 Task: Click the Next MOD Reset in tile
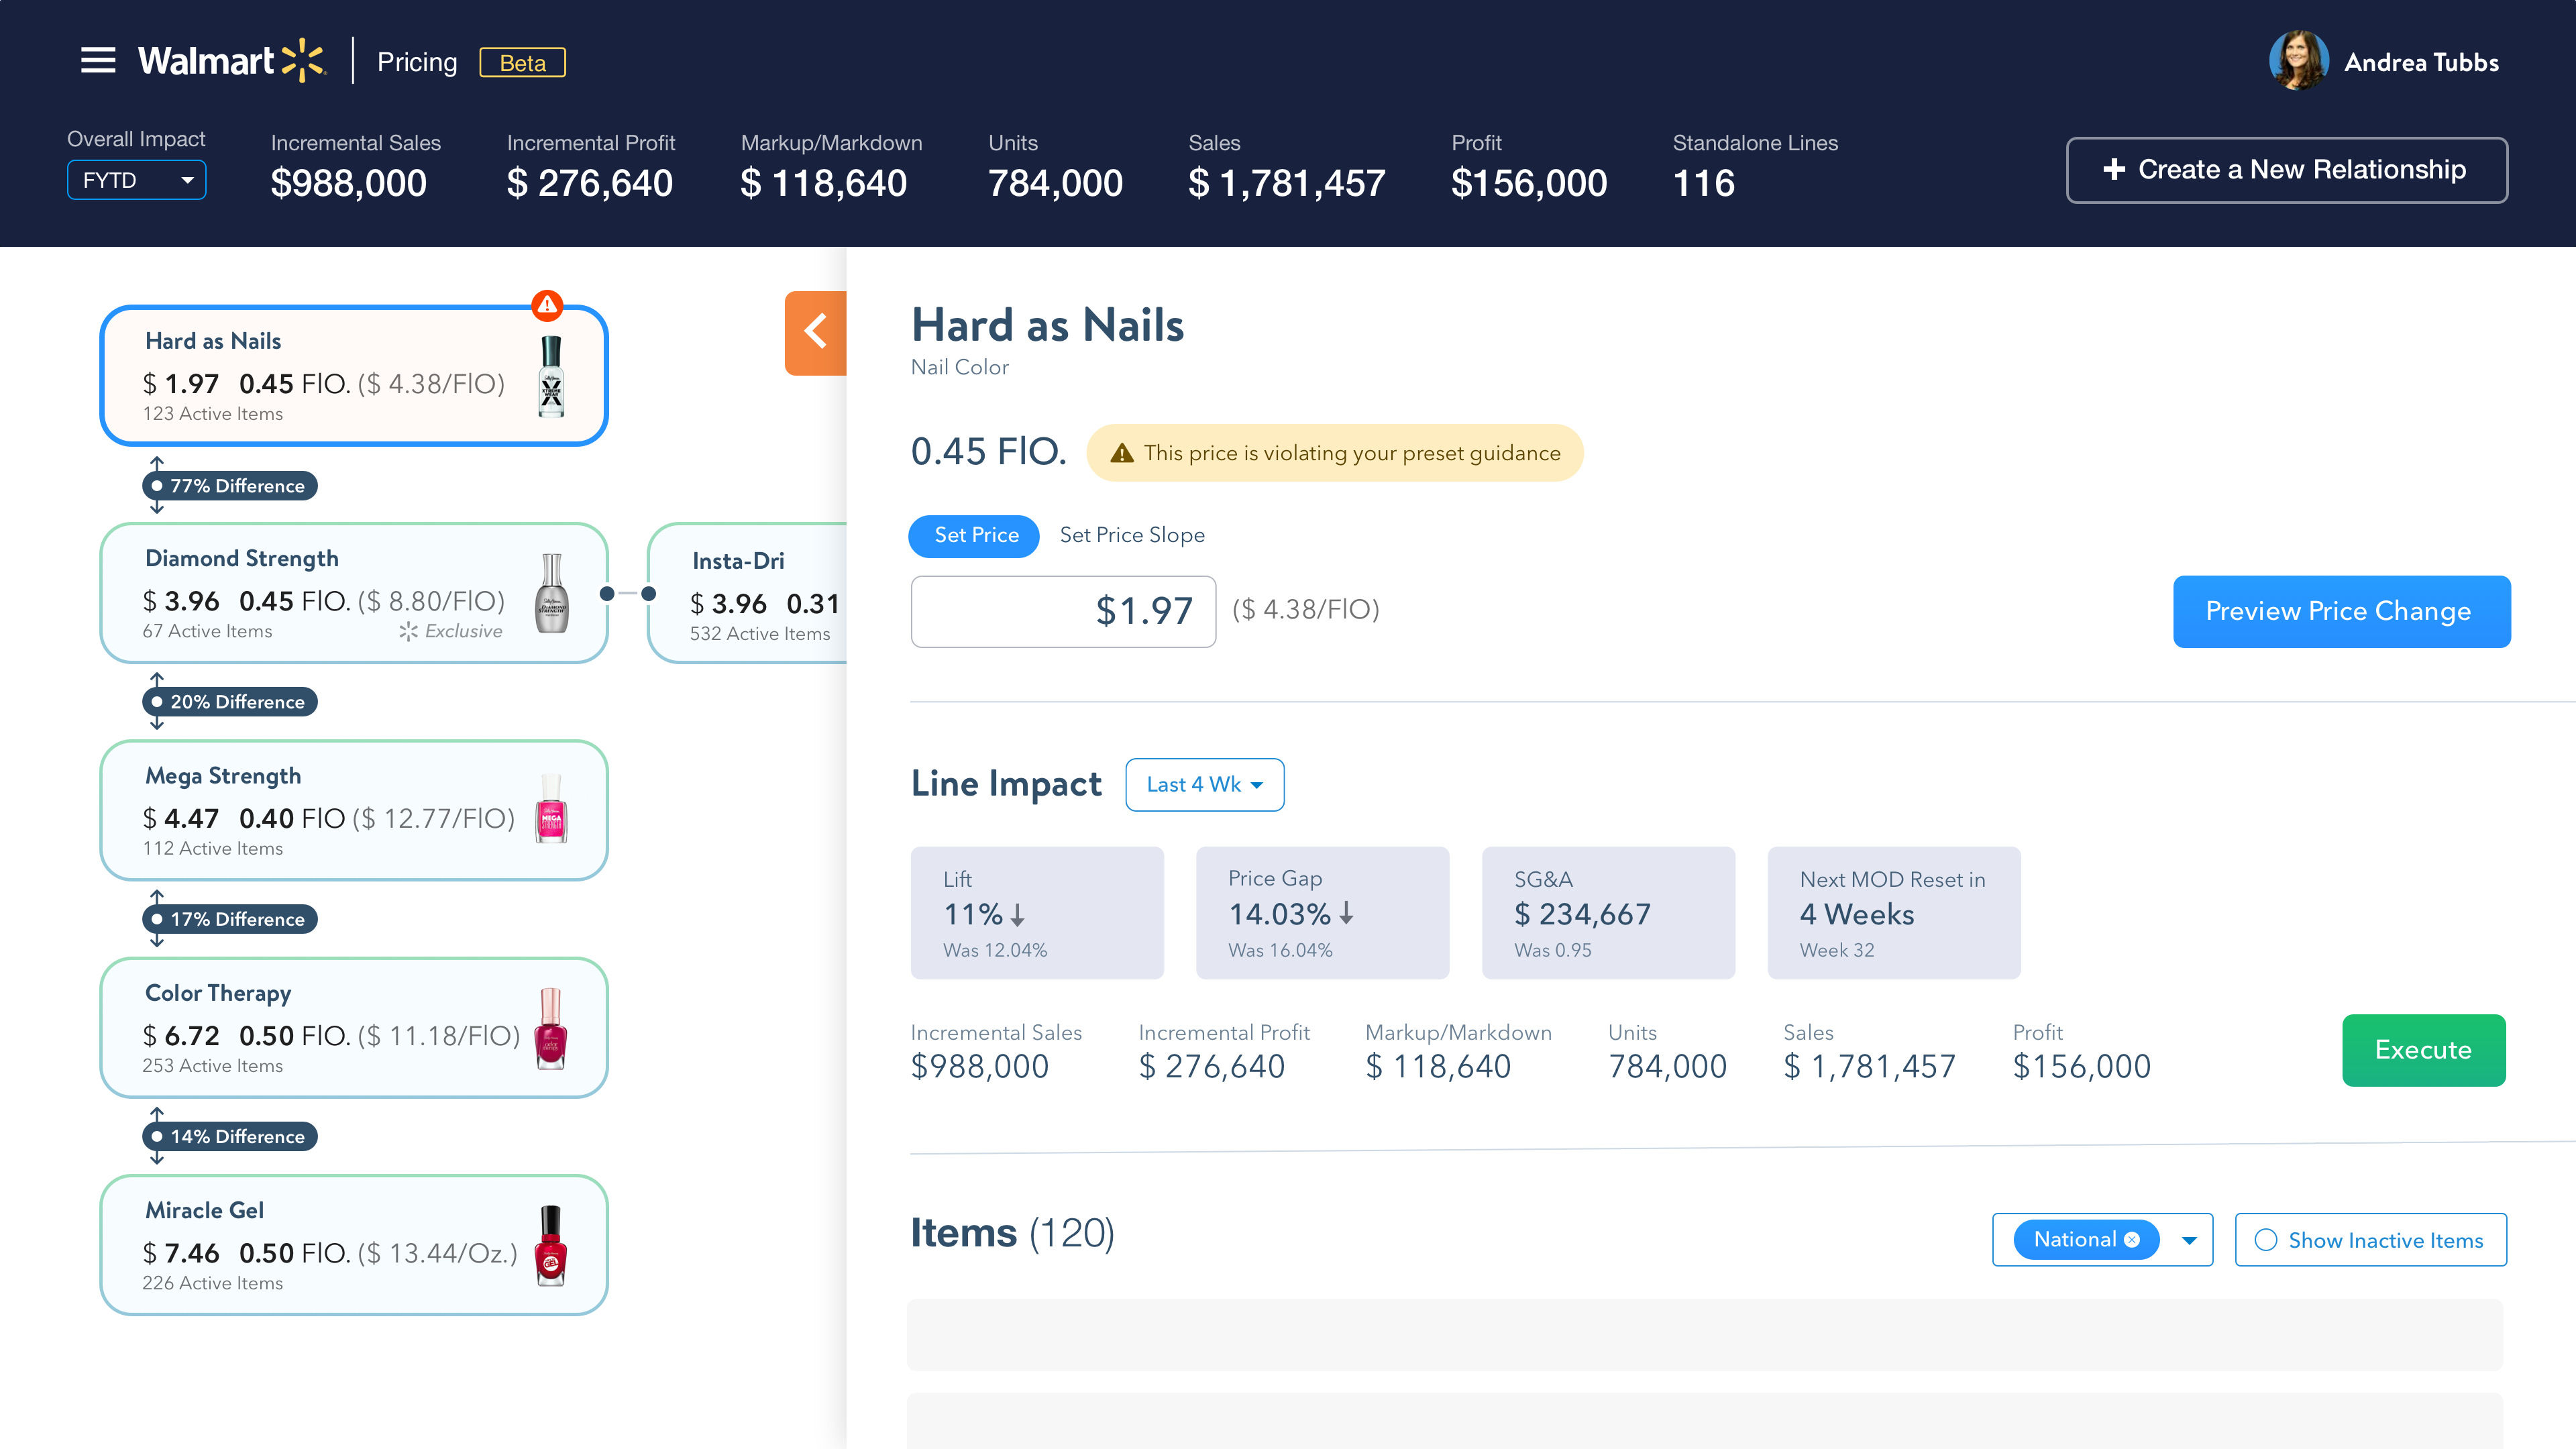[x=1894, y=913]
